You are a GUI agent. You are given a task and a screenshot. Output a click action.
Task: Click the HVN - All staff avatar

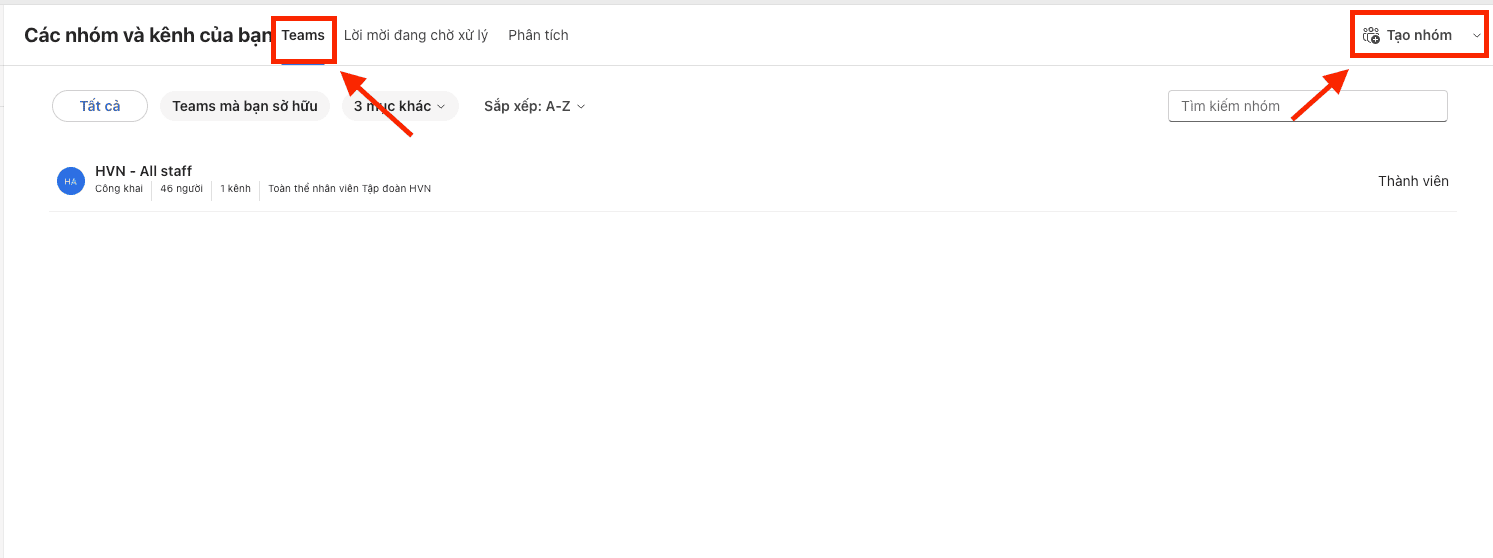71,181
